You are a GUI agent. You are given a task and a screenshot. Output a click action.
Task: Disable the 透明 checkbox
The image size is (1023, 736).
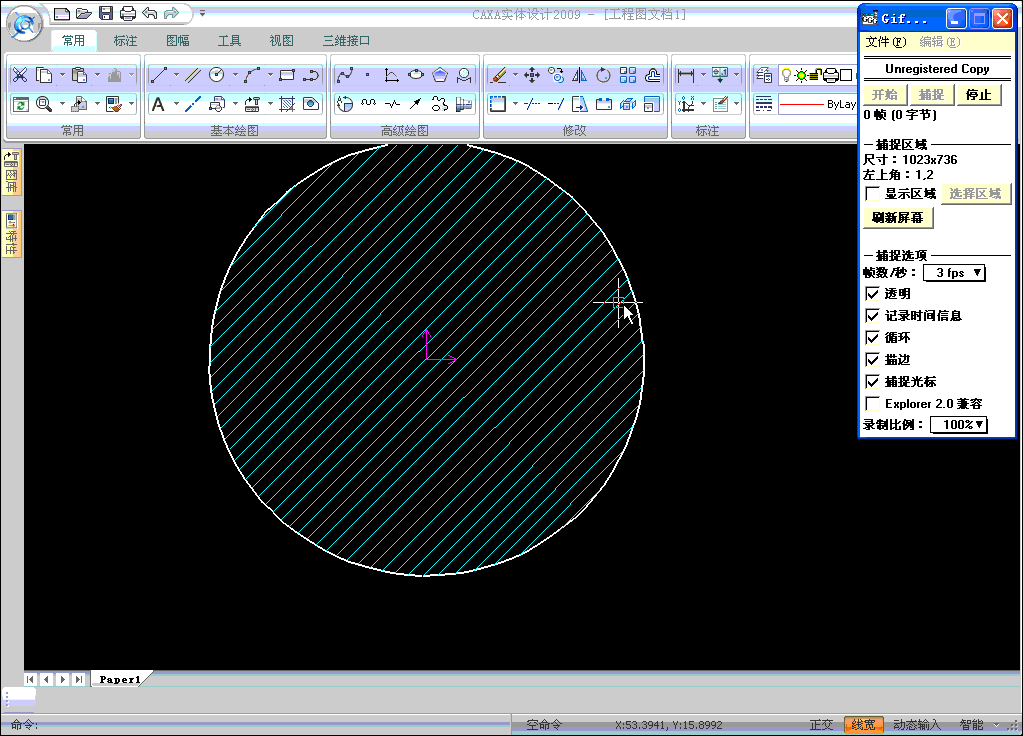coord(872,294)
